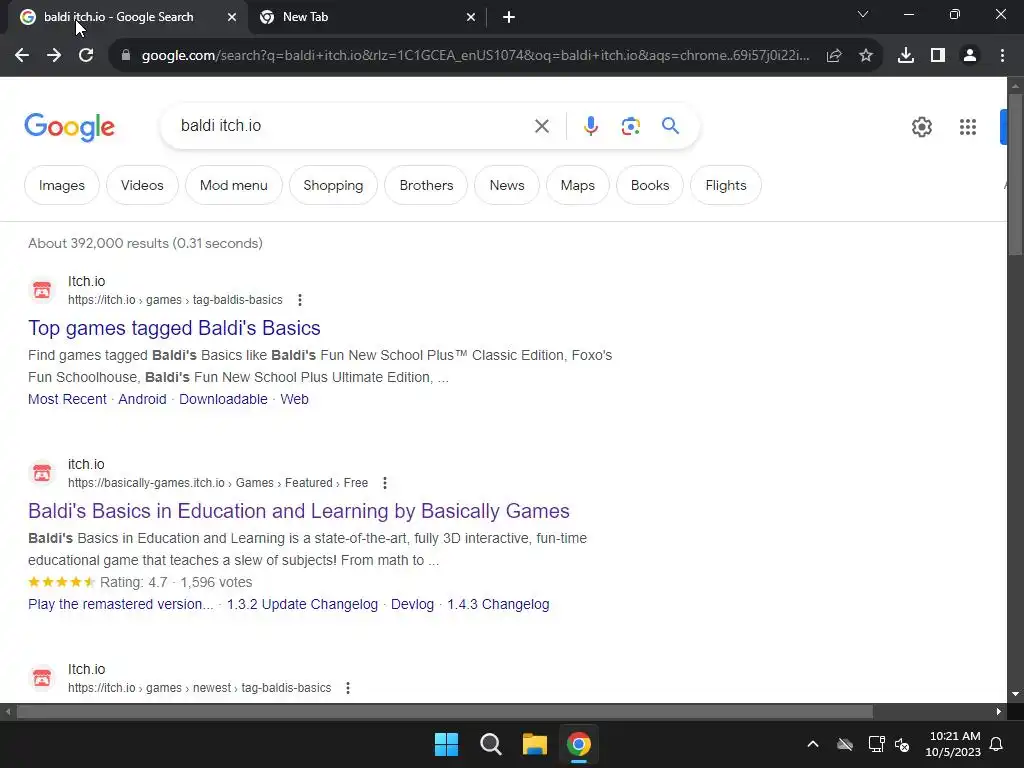
Task: Open Chrome three-dot menu
Action: (1002, 56)
